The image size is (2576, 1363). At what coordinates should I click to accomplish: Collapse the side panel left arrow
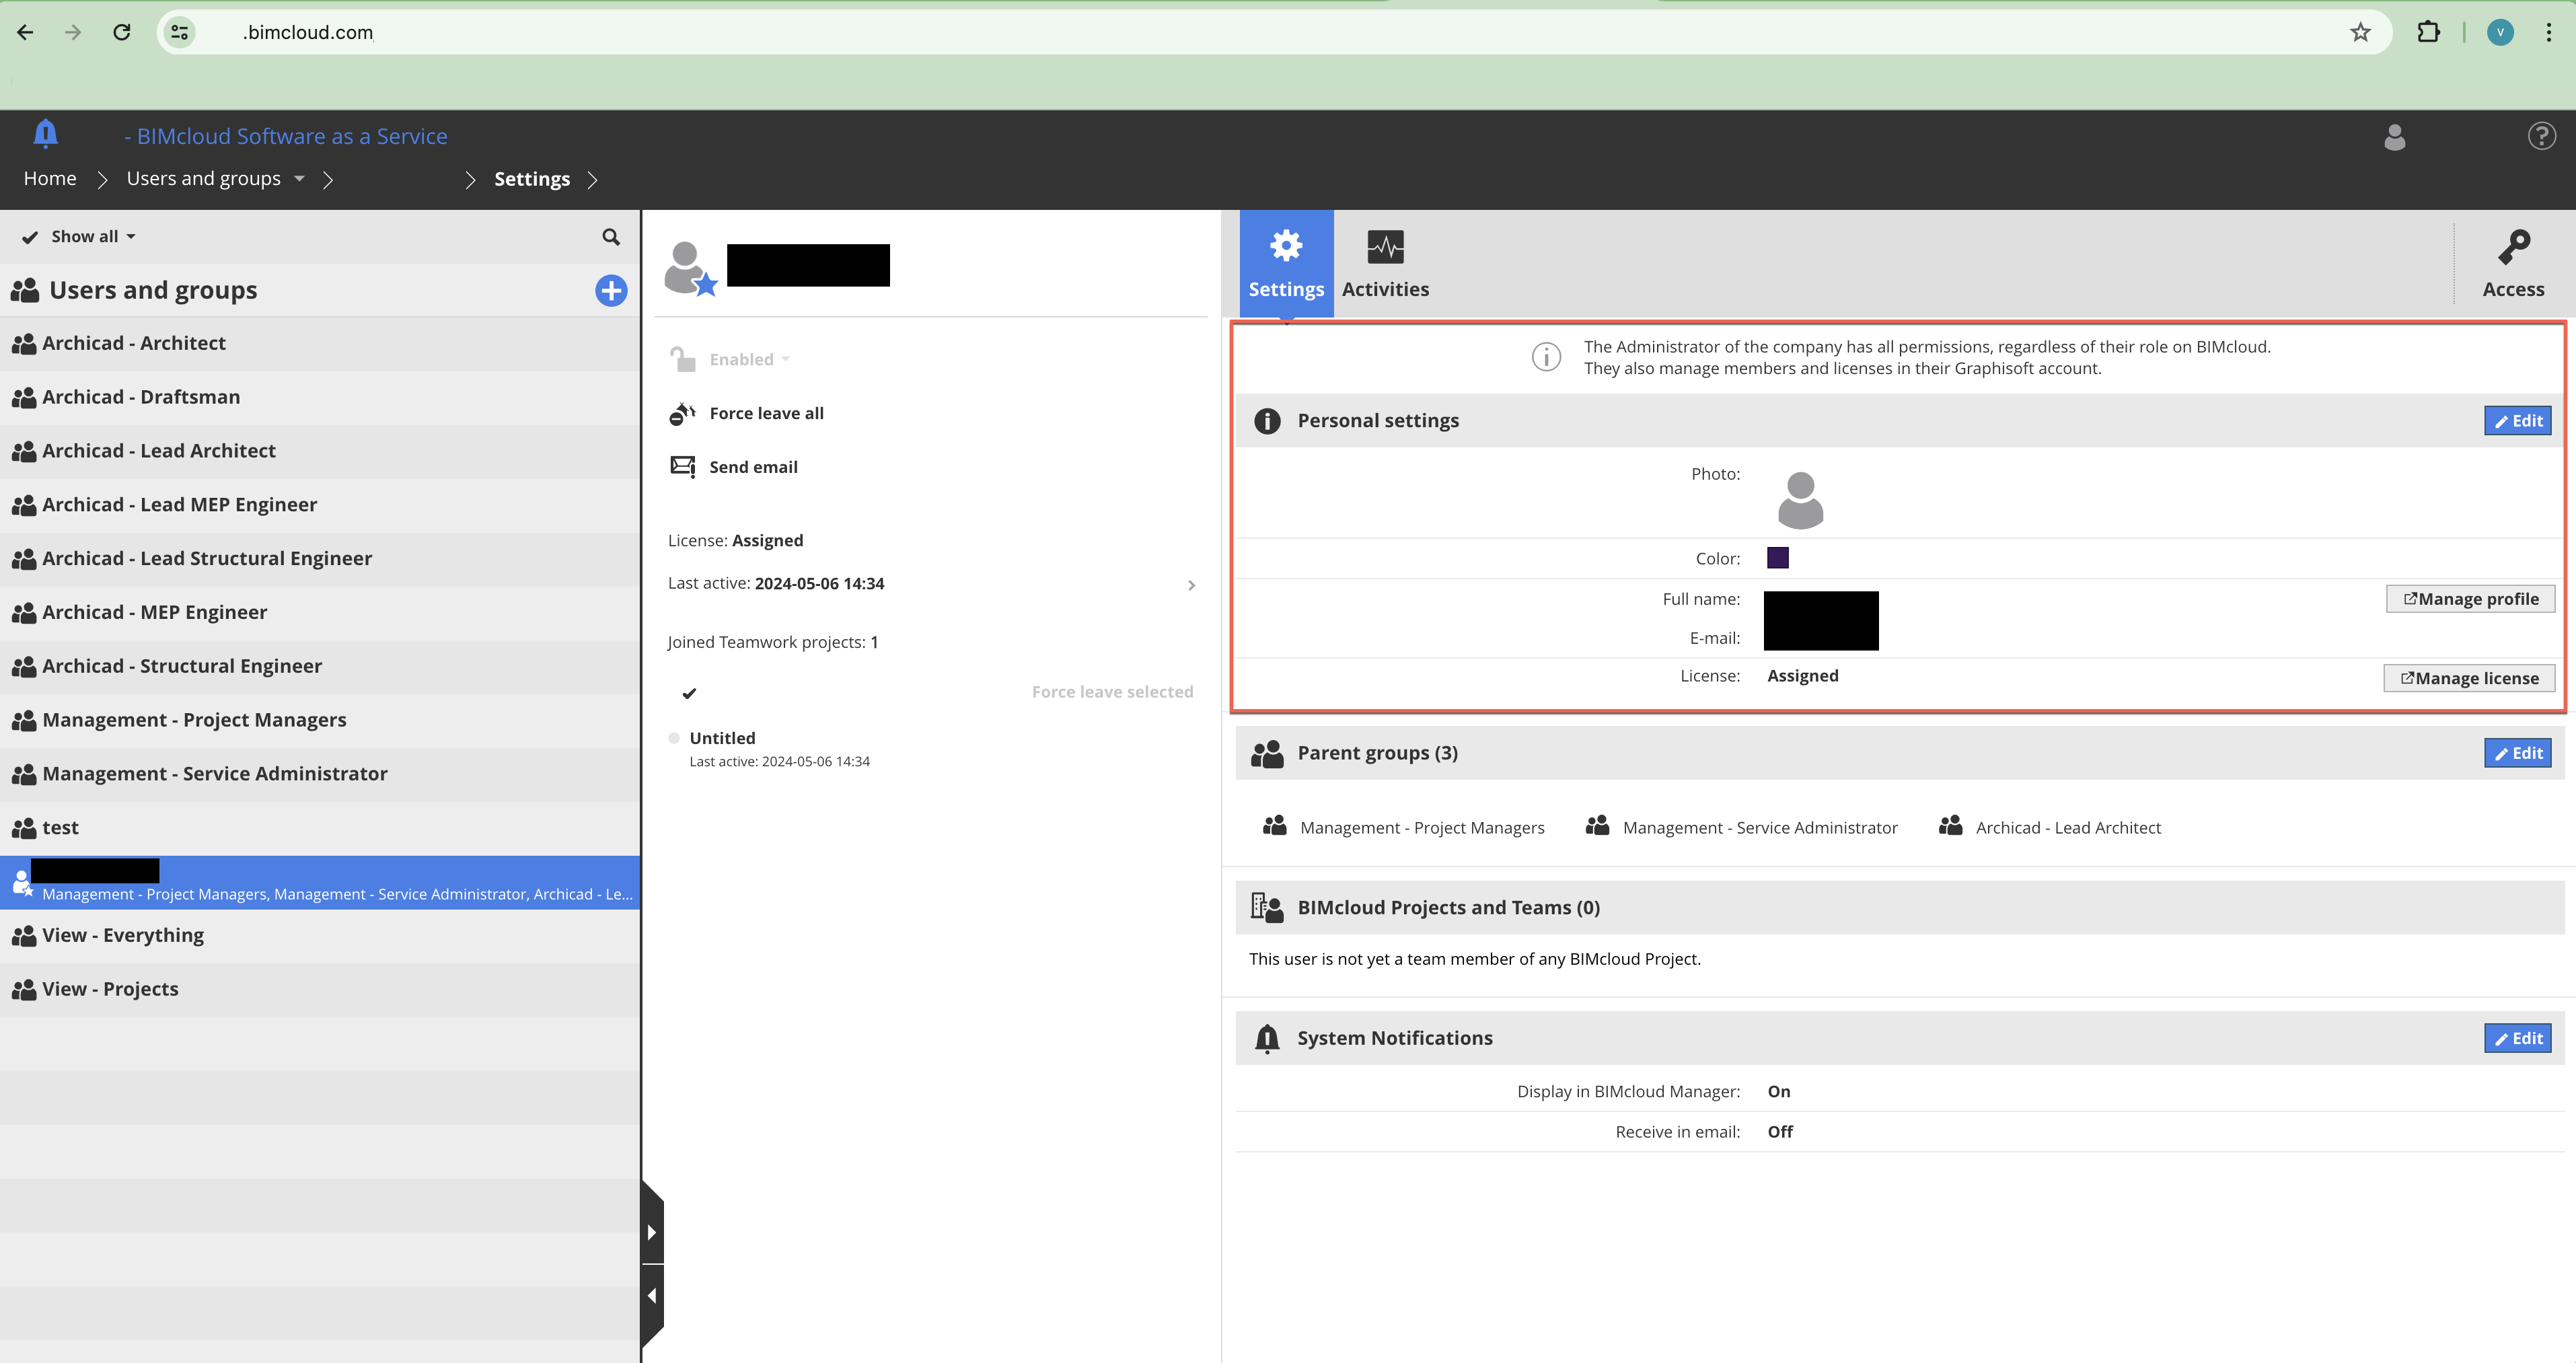pyautogui.click(x=652, y=1296)
